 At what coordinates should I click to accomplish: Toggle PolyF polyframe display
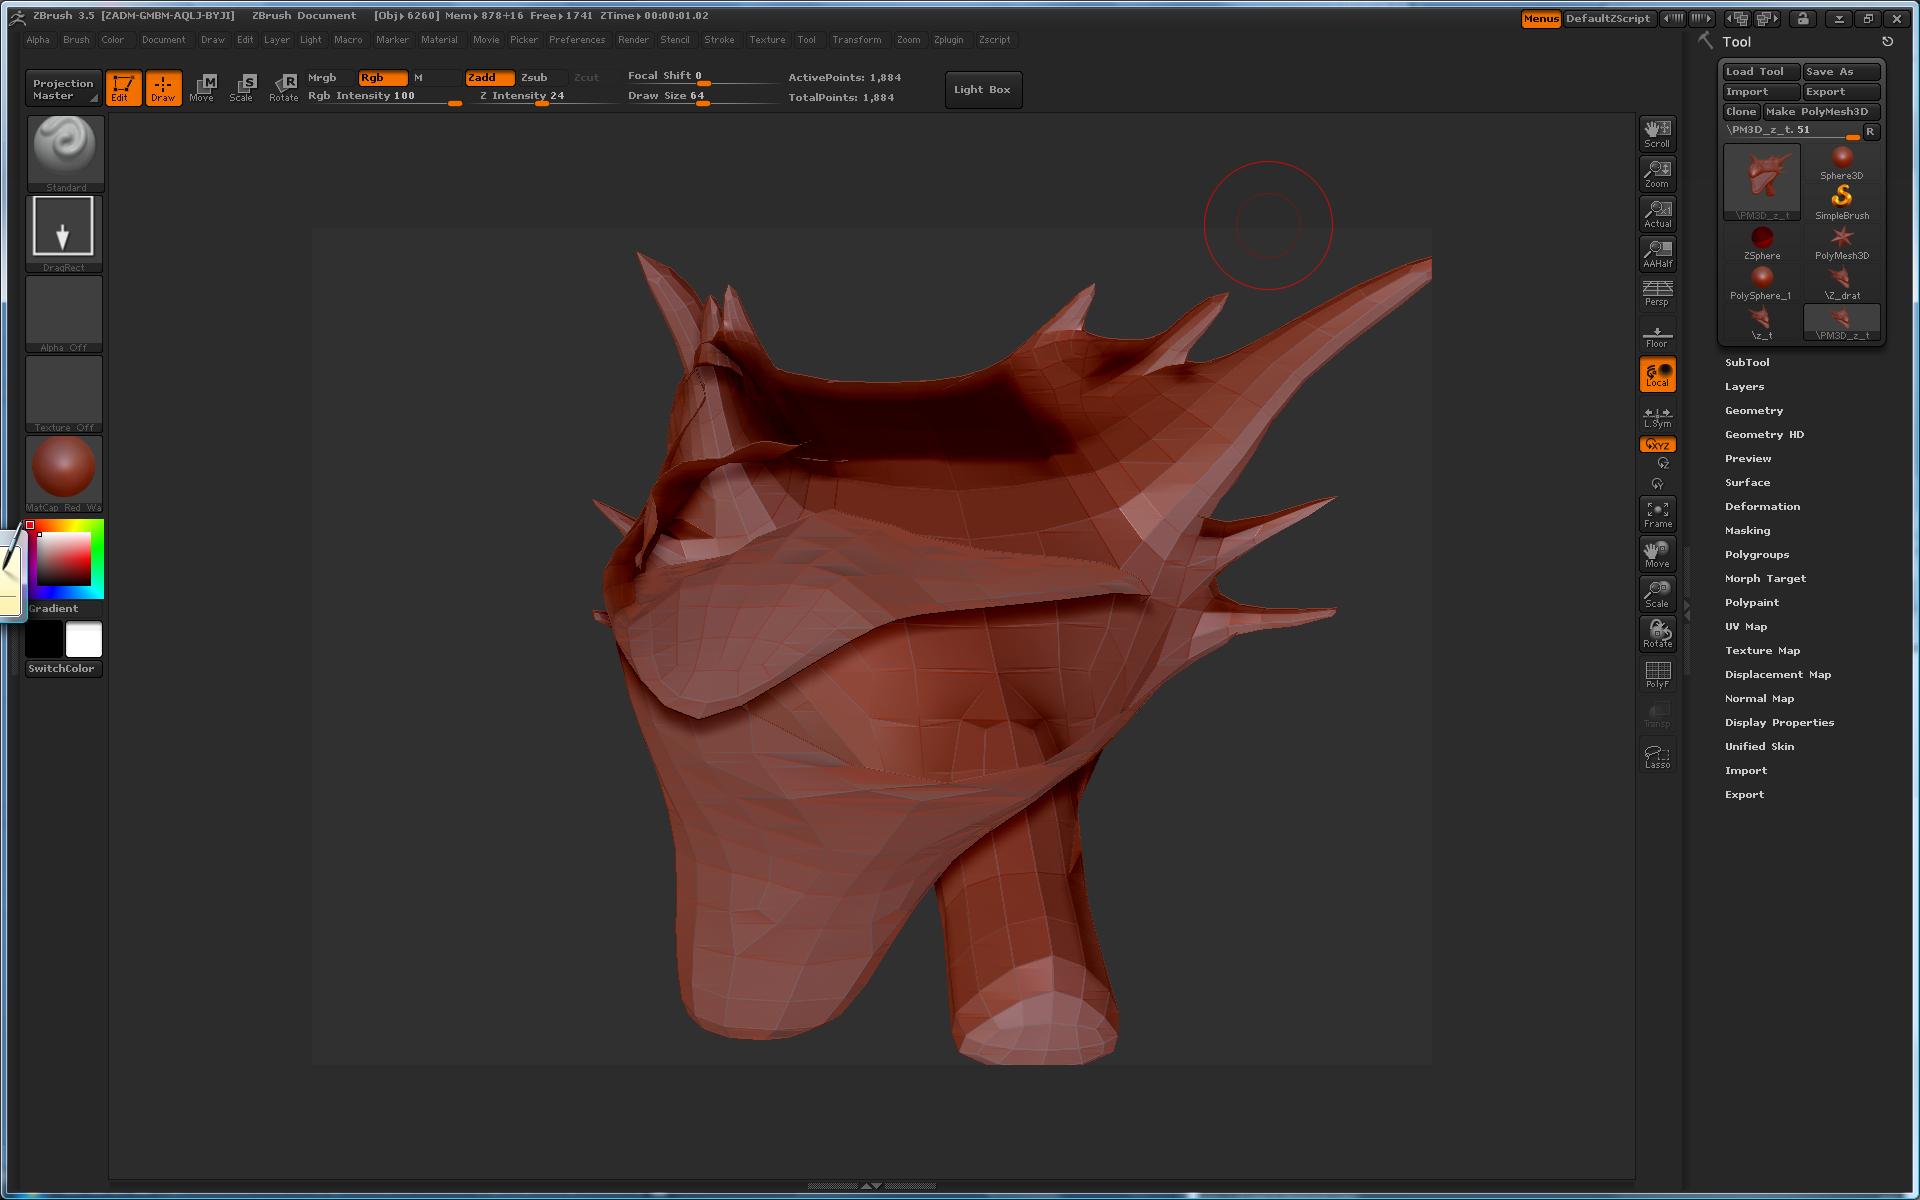coord(1657,674)
